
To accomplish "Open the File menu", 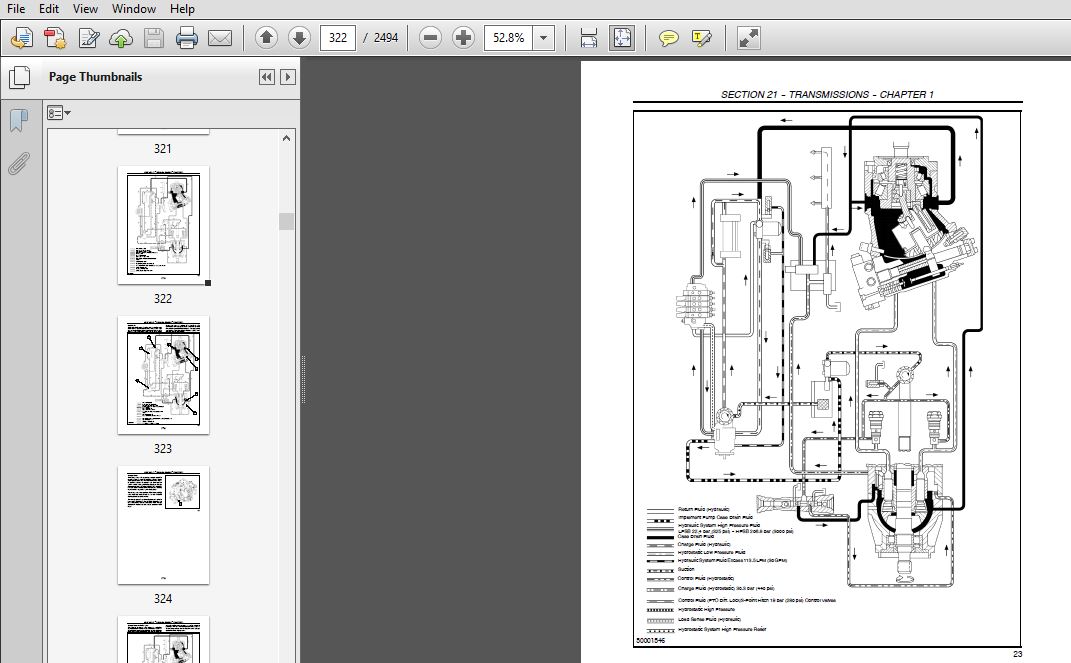I will (x=16, y=9).
